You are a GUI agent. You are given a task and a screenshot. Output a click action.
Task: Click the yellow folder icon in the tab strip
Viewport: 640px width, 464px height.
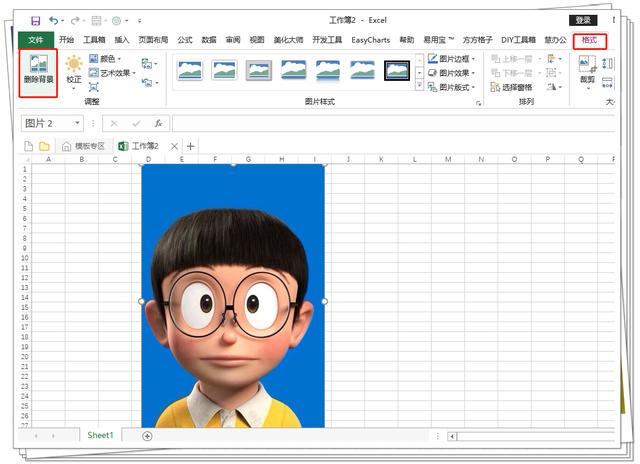click(44, 146)
